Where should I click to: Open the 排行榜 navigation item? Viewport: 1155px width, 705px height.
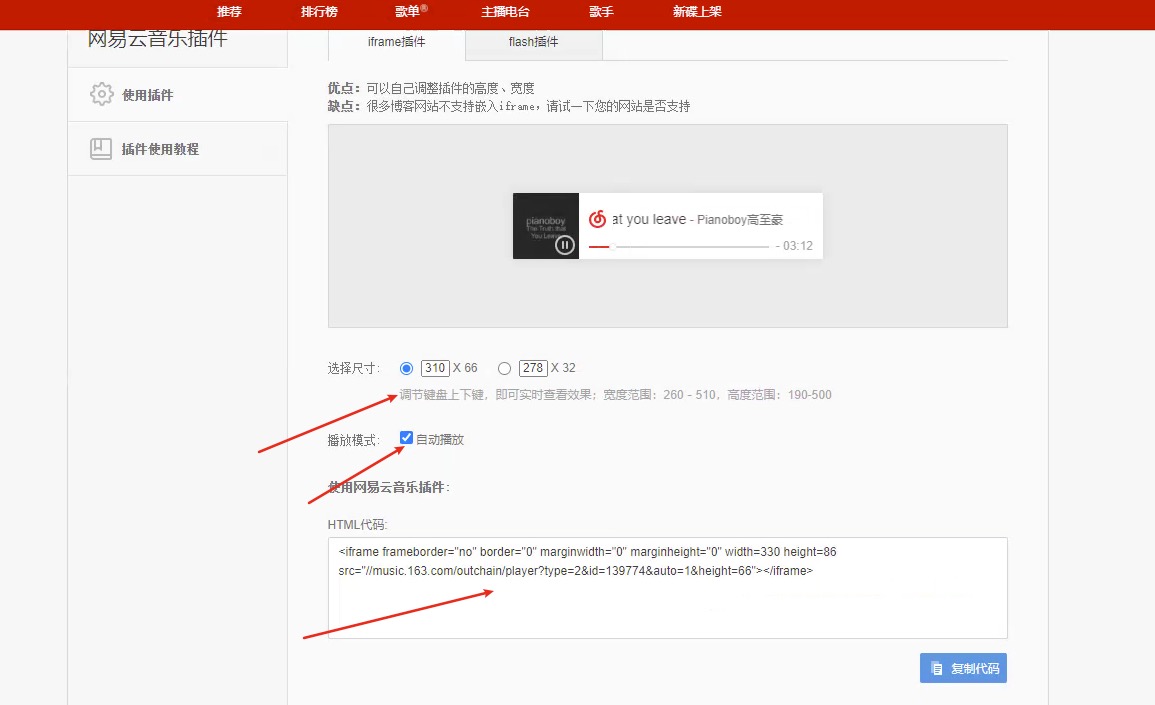click(x=319, y=12)
